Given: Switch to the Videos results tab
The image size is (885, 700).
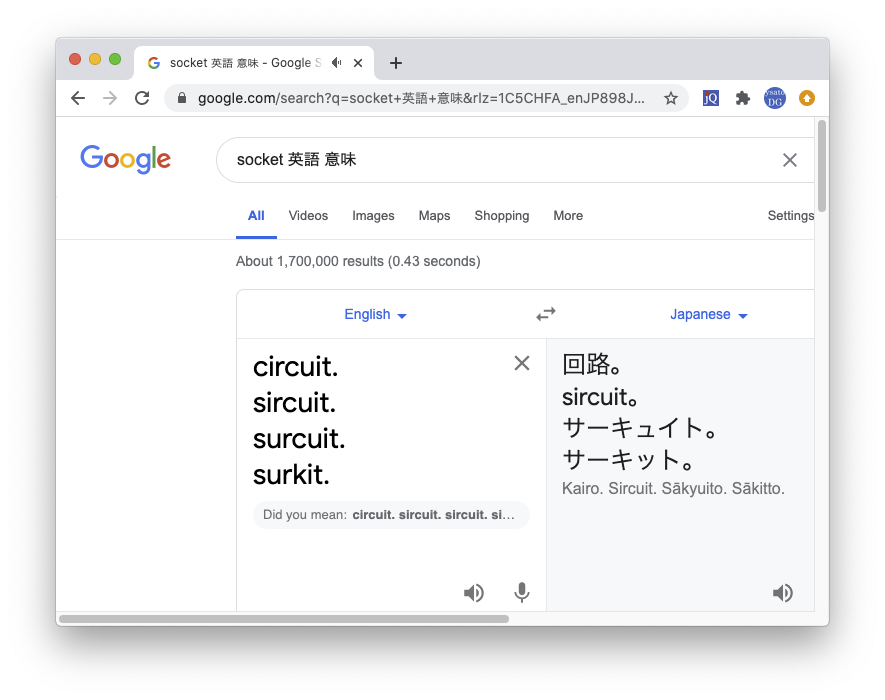Looking at the screenshot, I should click(x=308, y=216).
